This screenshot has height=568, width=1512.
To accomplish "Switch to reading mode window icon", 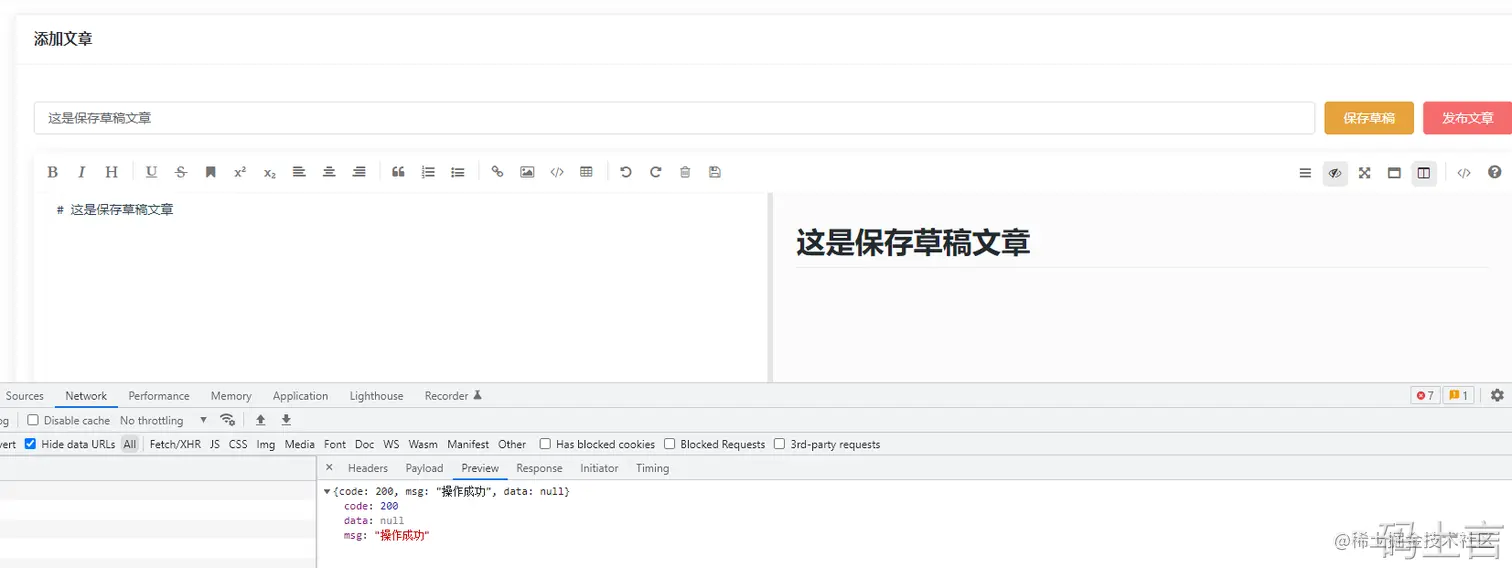I will (1394, 173).
